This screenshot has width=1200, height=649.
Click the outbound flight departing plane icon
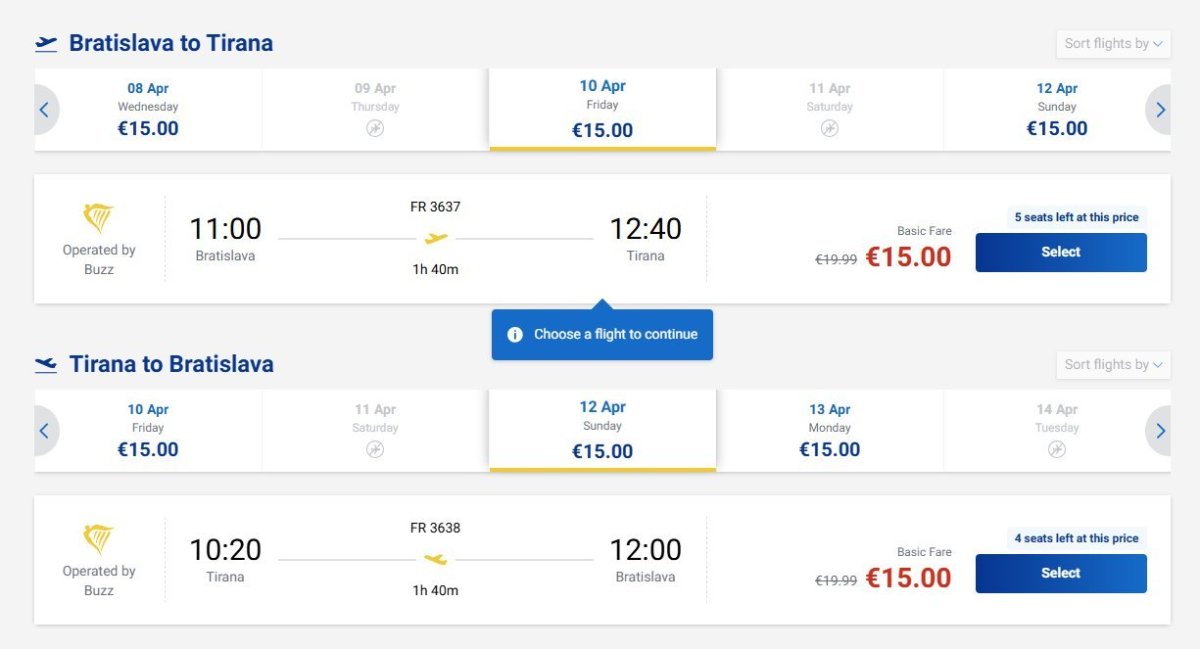point(46,43)
